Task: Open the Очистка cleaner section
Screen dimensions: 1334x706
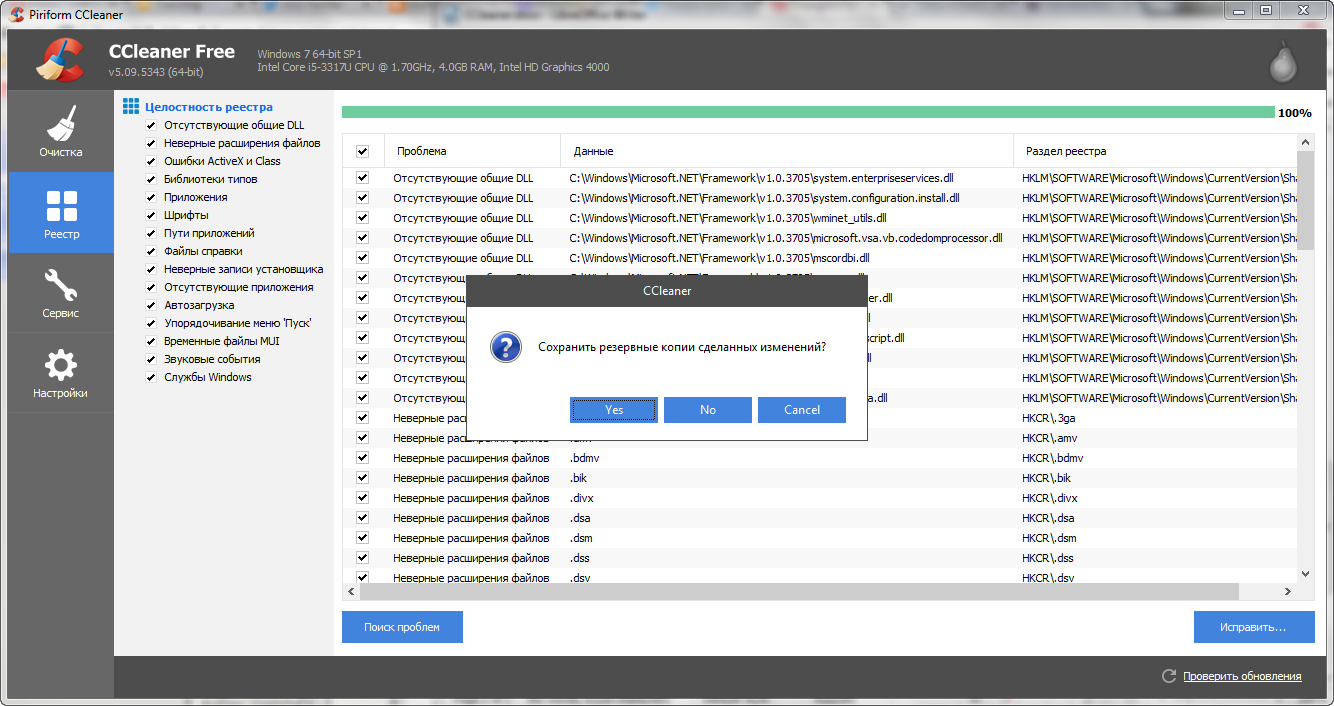Action: [61, 131]
